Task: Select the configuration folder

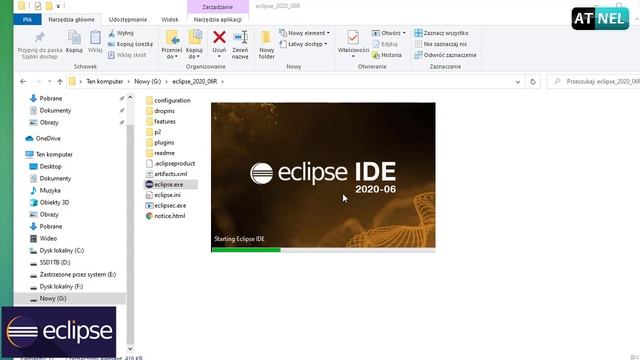Action: pos(172,100)
